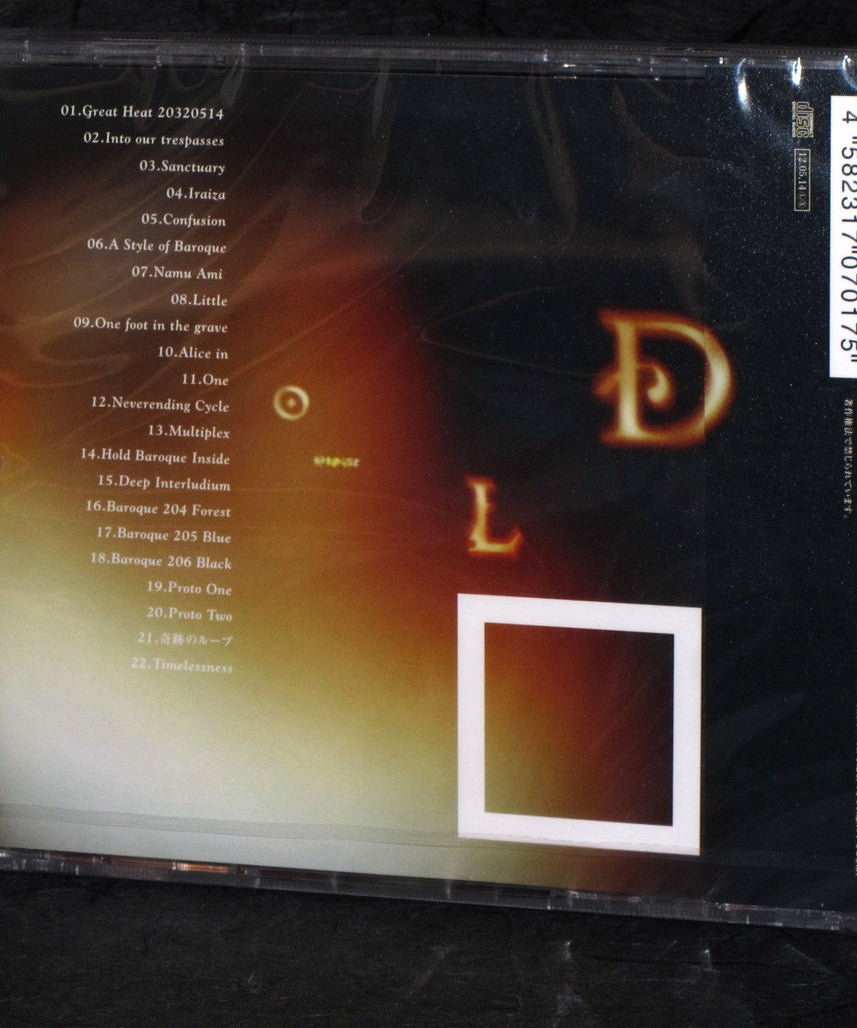Viewport: 857px width, 1028px height.
Task: Click the barcode number 4 582317 070175
Action: click(846, 236)
